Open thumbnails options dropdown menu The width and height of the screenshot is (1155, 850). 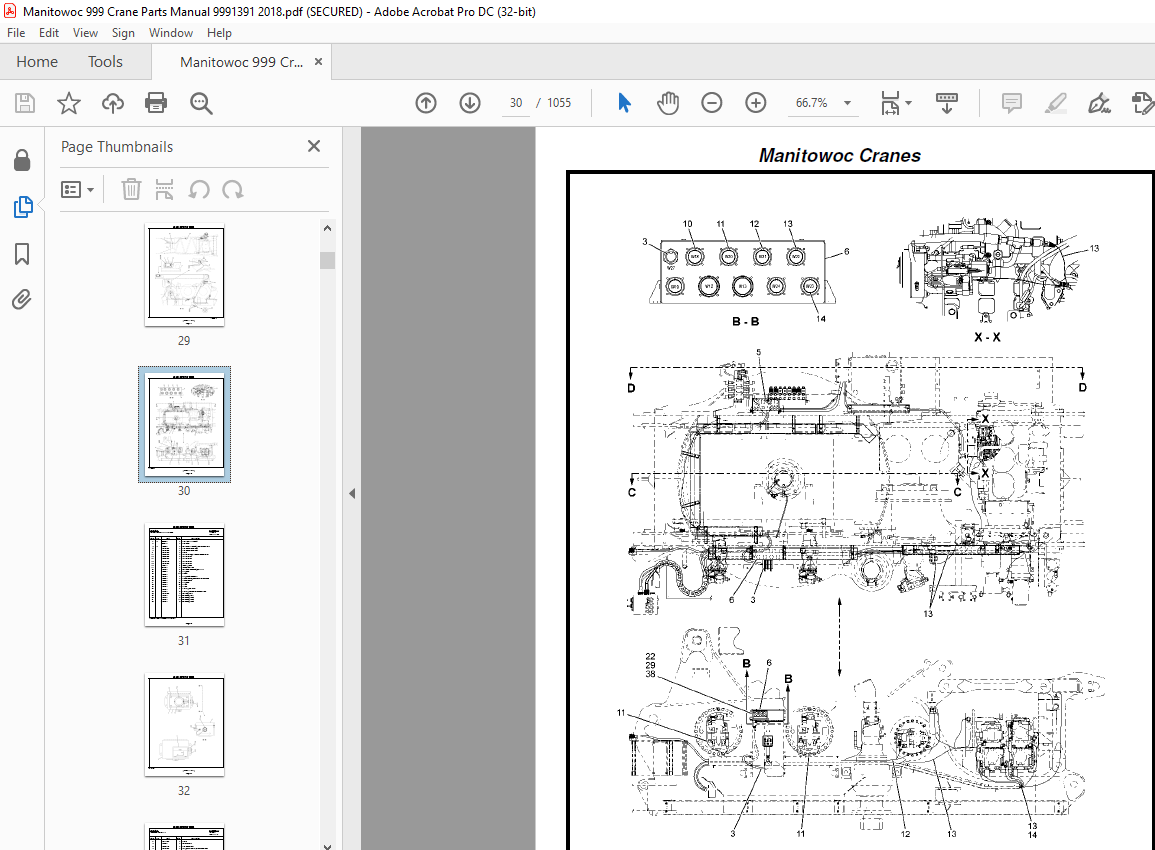pos(77,189)
